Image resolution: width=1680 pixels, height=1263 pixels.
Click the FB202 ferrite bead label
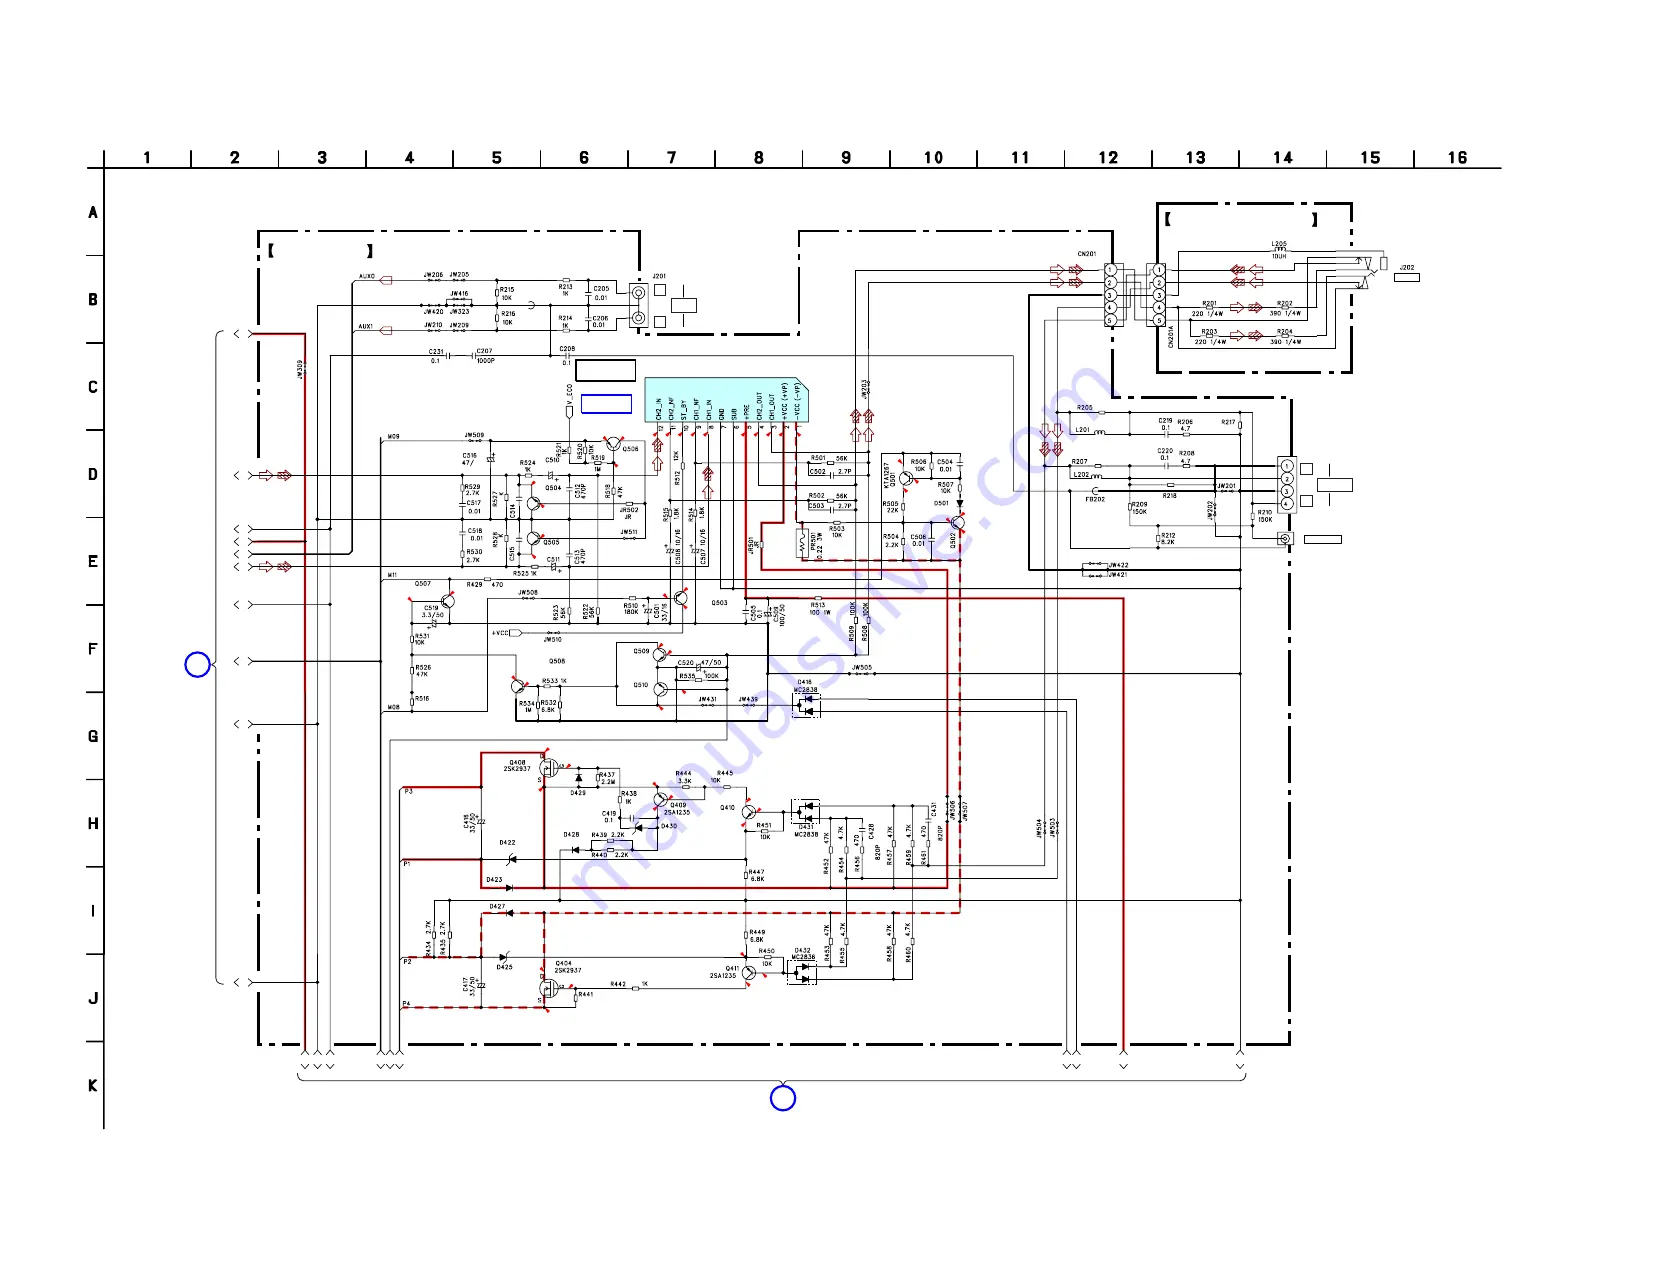[x=1095, y=499]
